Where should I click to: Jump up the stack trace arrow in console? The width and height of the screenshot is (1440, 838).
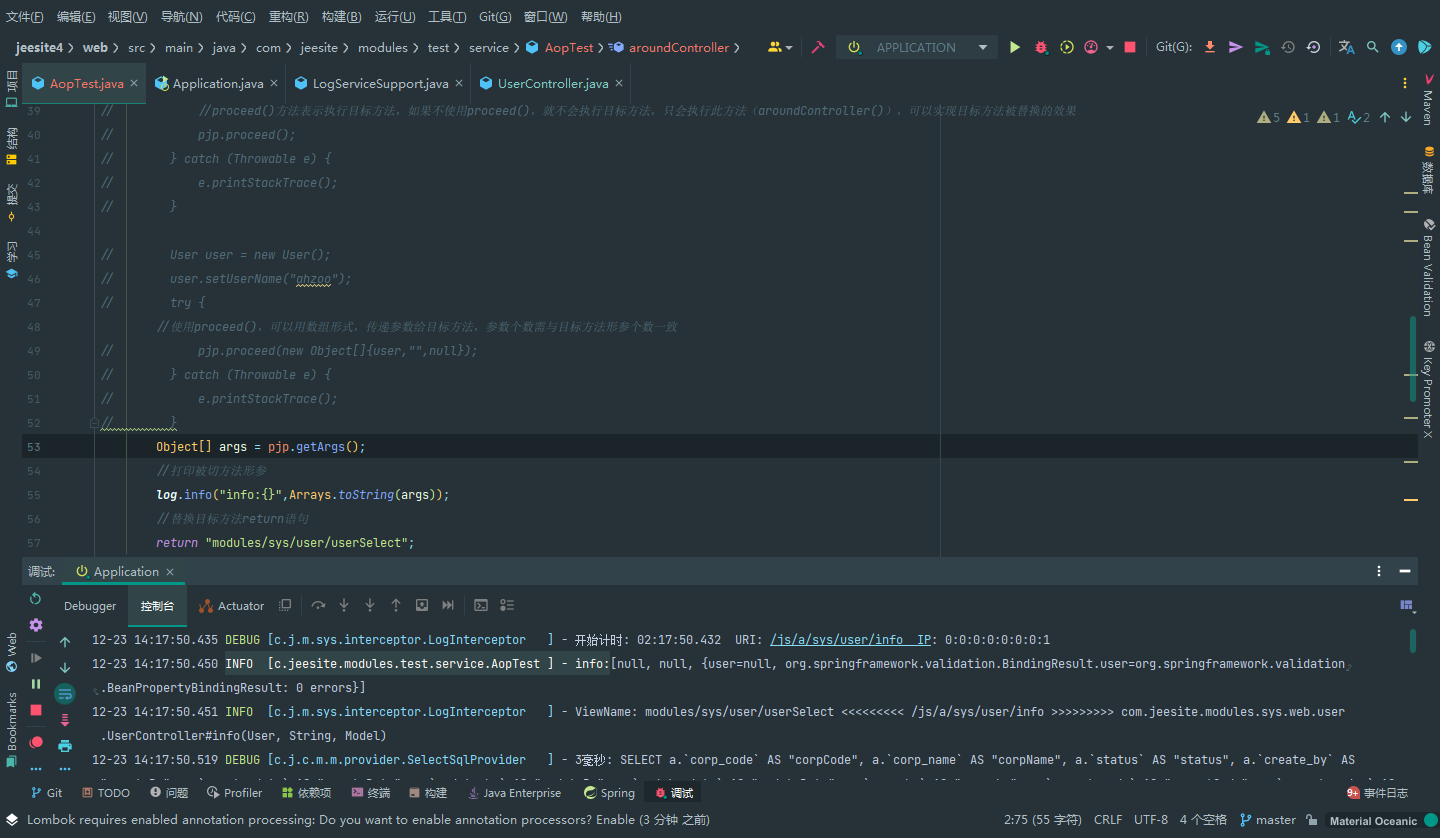pos(65,642)
